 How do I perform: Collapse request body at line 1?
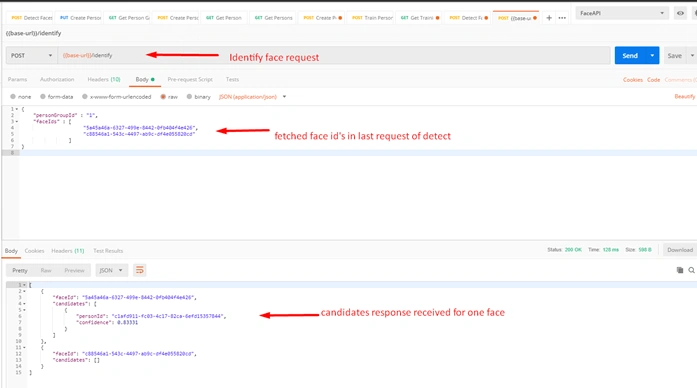click(x=17, y=109)
